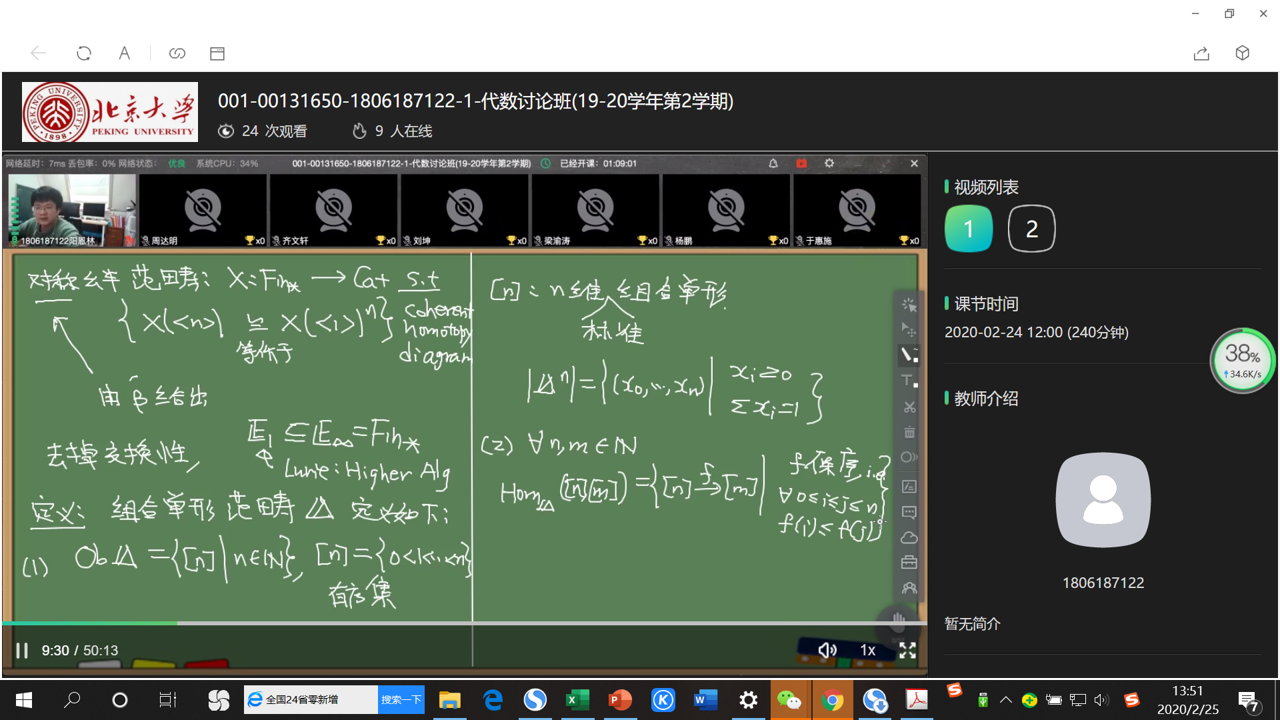Click the refresh icon in top toolbar
1280x720 pixels.
84,53
